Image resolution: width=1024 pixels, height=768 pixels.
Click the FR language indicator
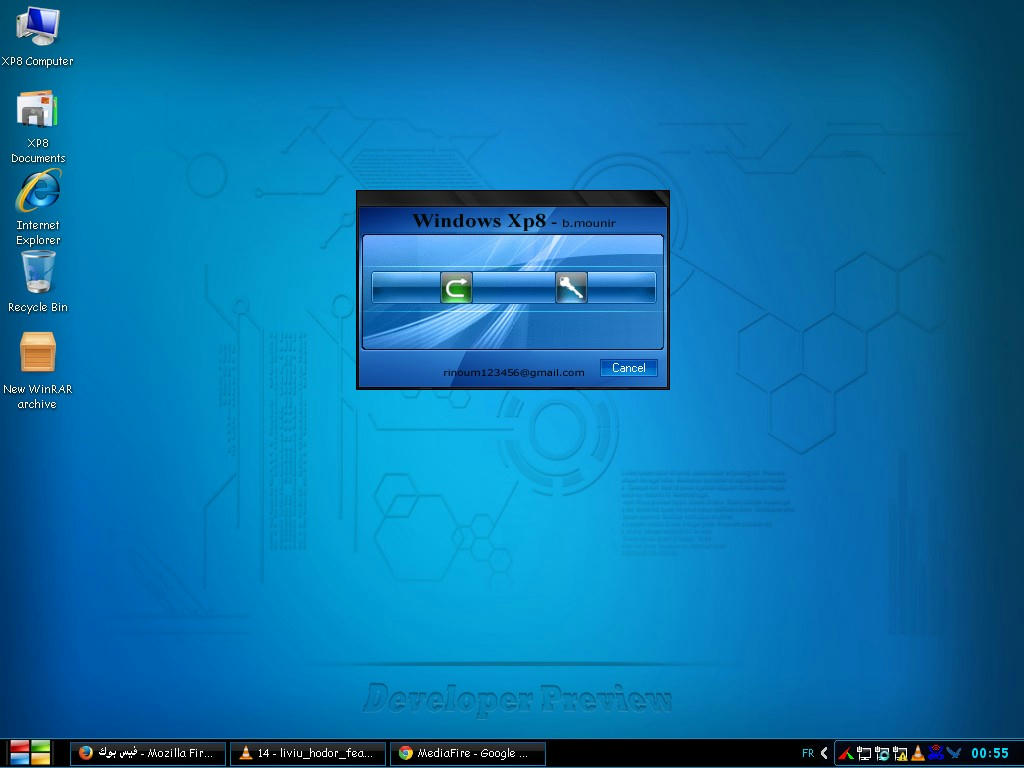(808, 753)
